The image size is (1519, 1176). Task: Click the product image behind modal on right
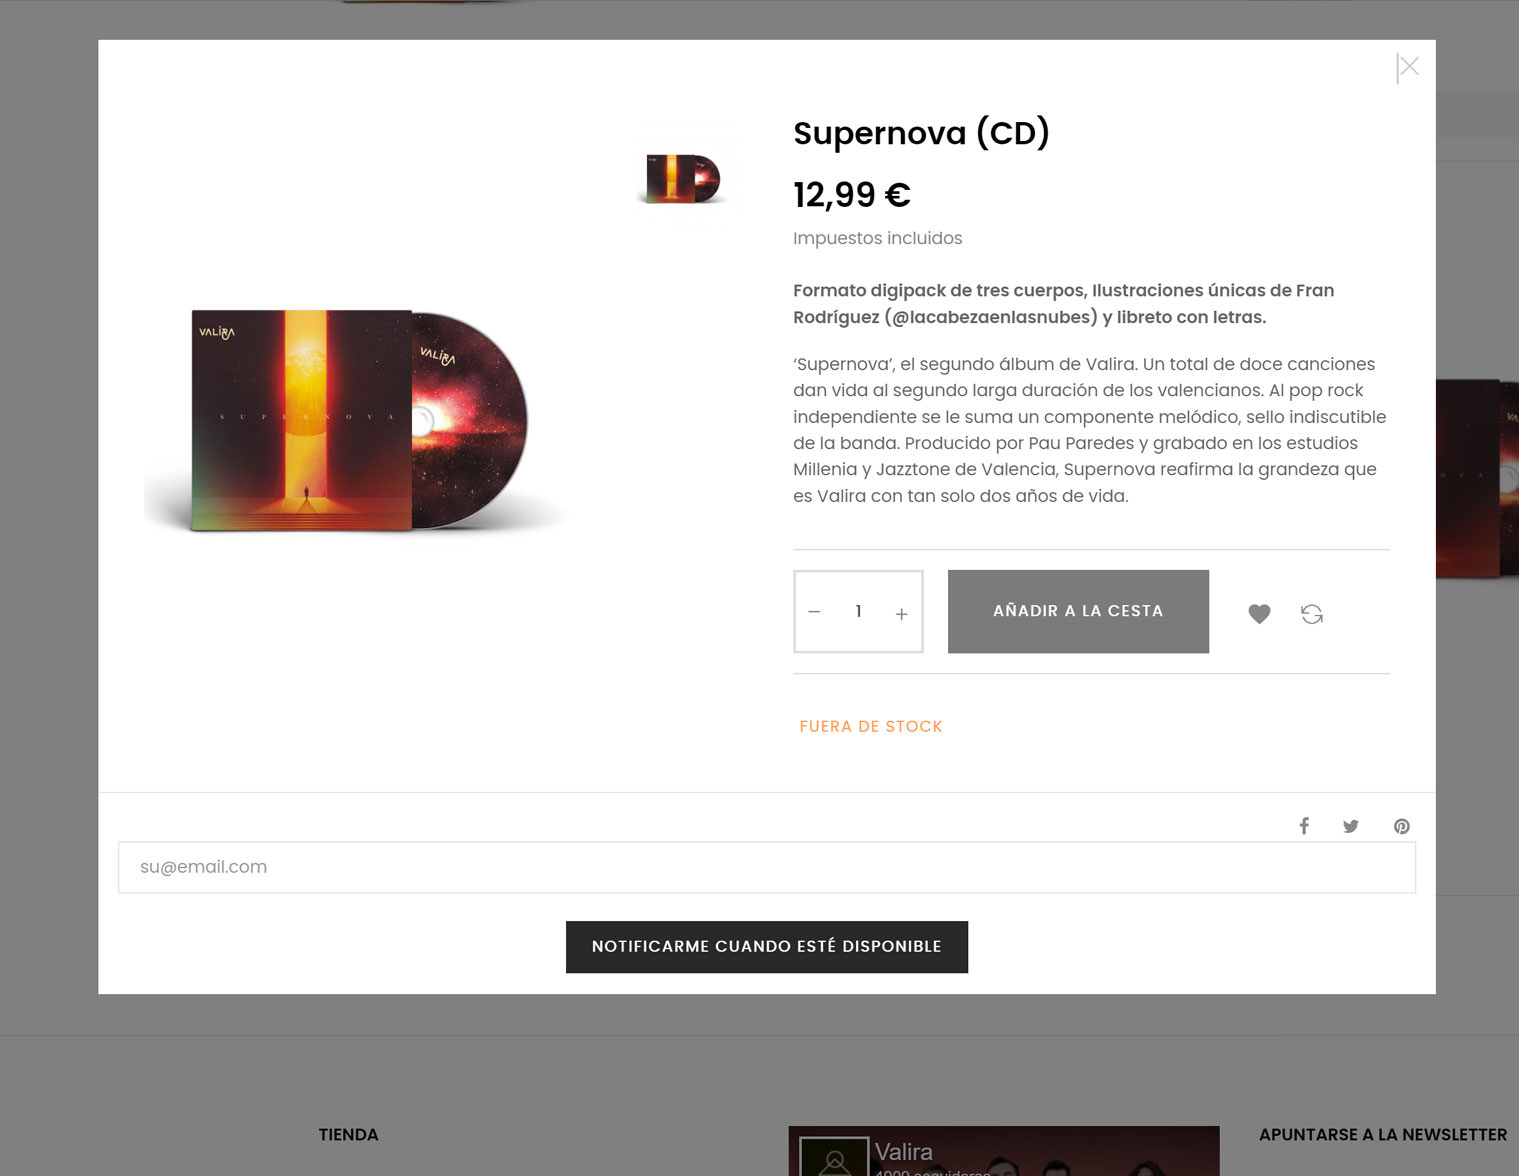point(1477,478)
